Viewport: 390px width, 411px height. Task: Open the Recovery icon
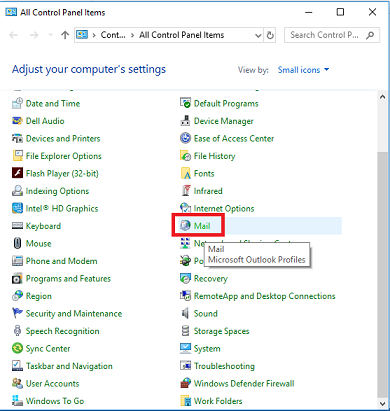(x=185, y=278)
